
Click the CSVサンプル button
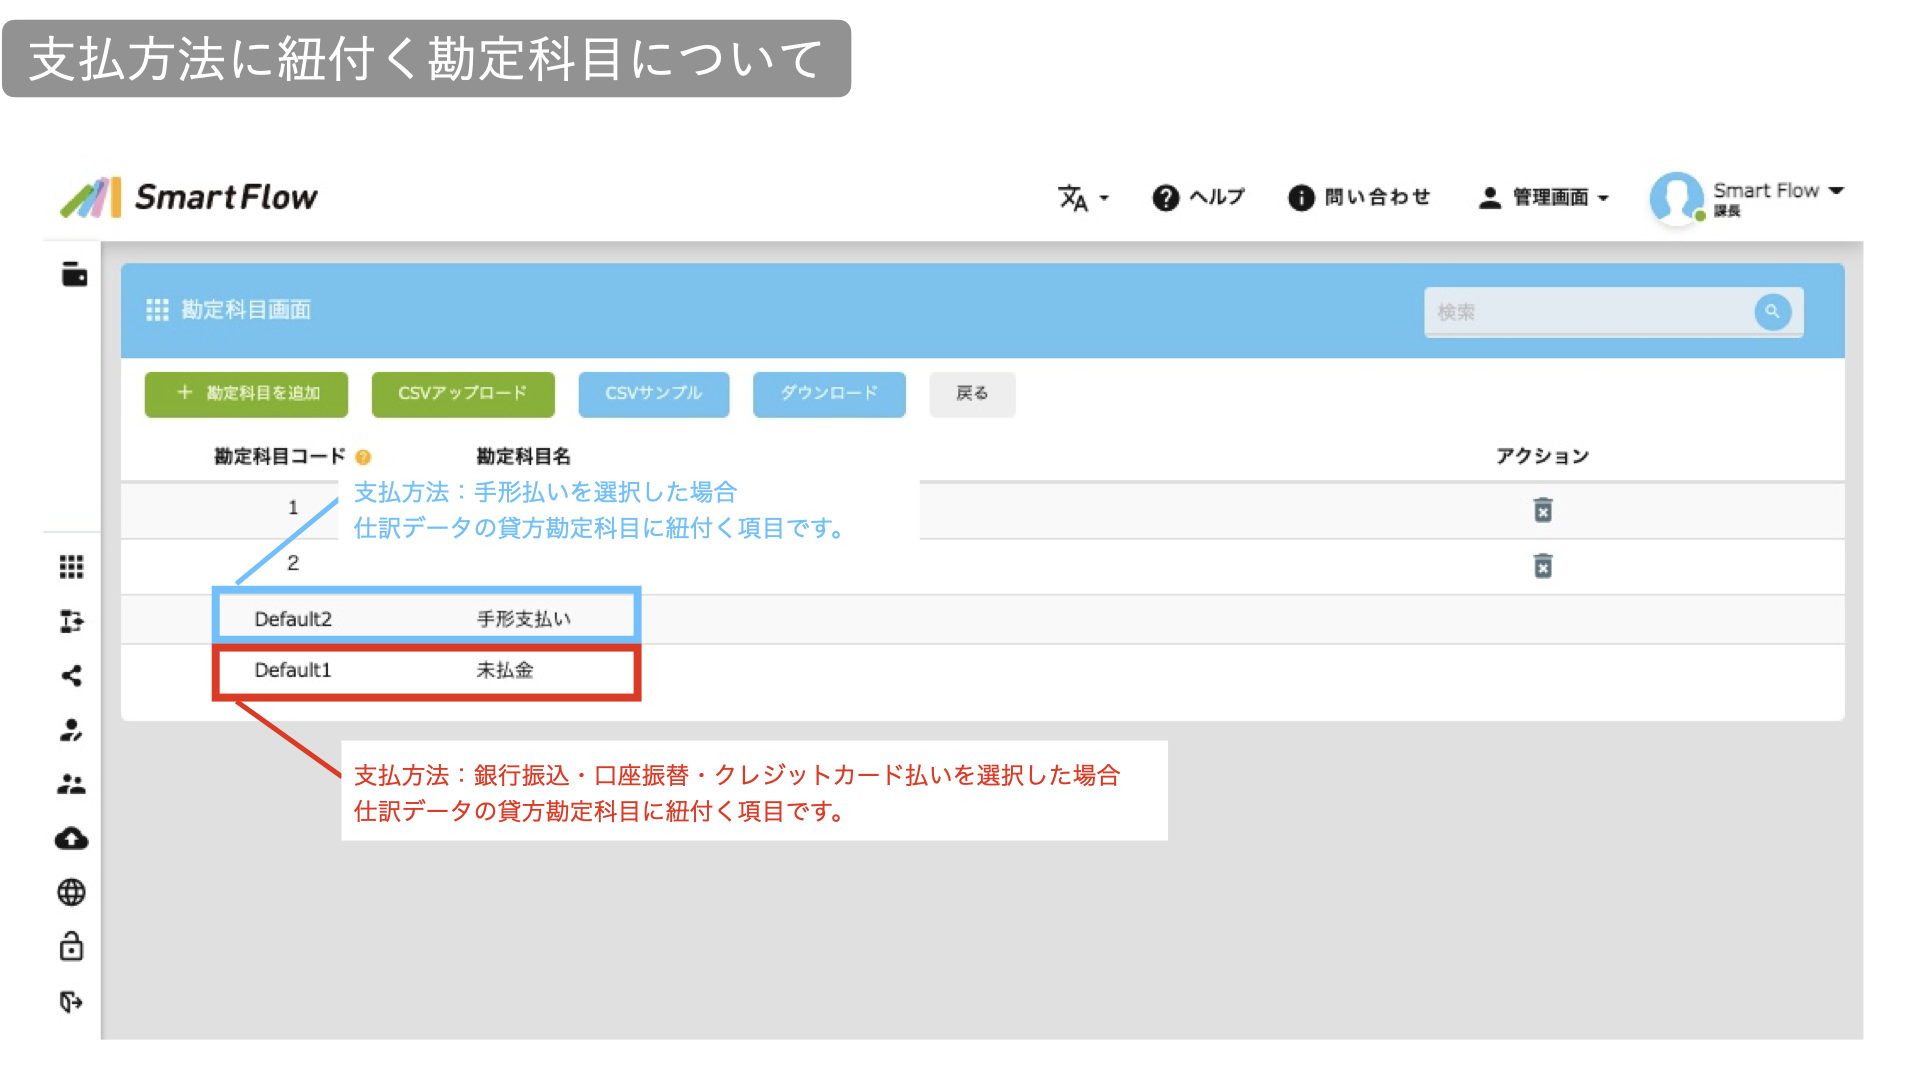[x=654, y=393]
